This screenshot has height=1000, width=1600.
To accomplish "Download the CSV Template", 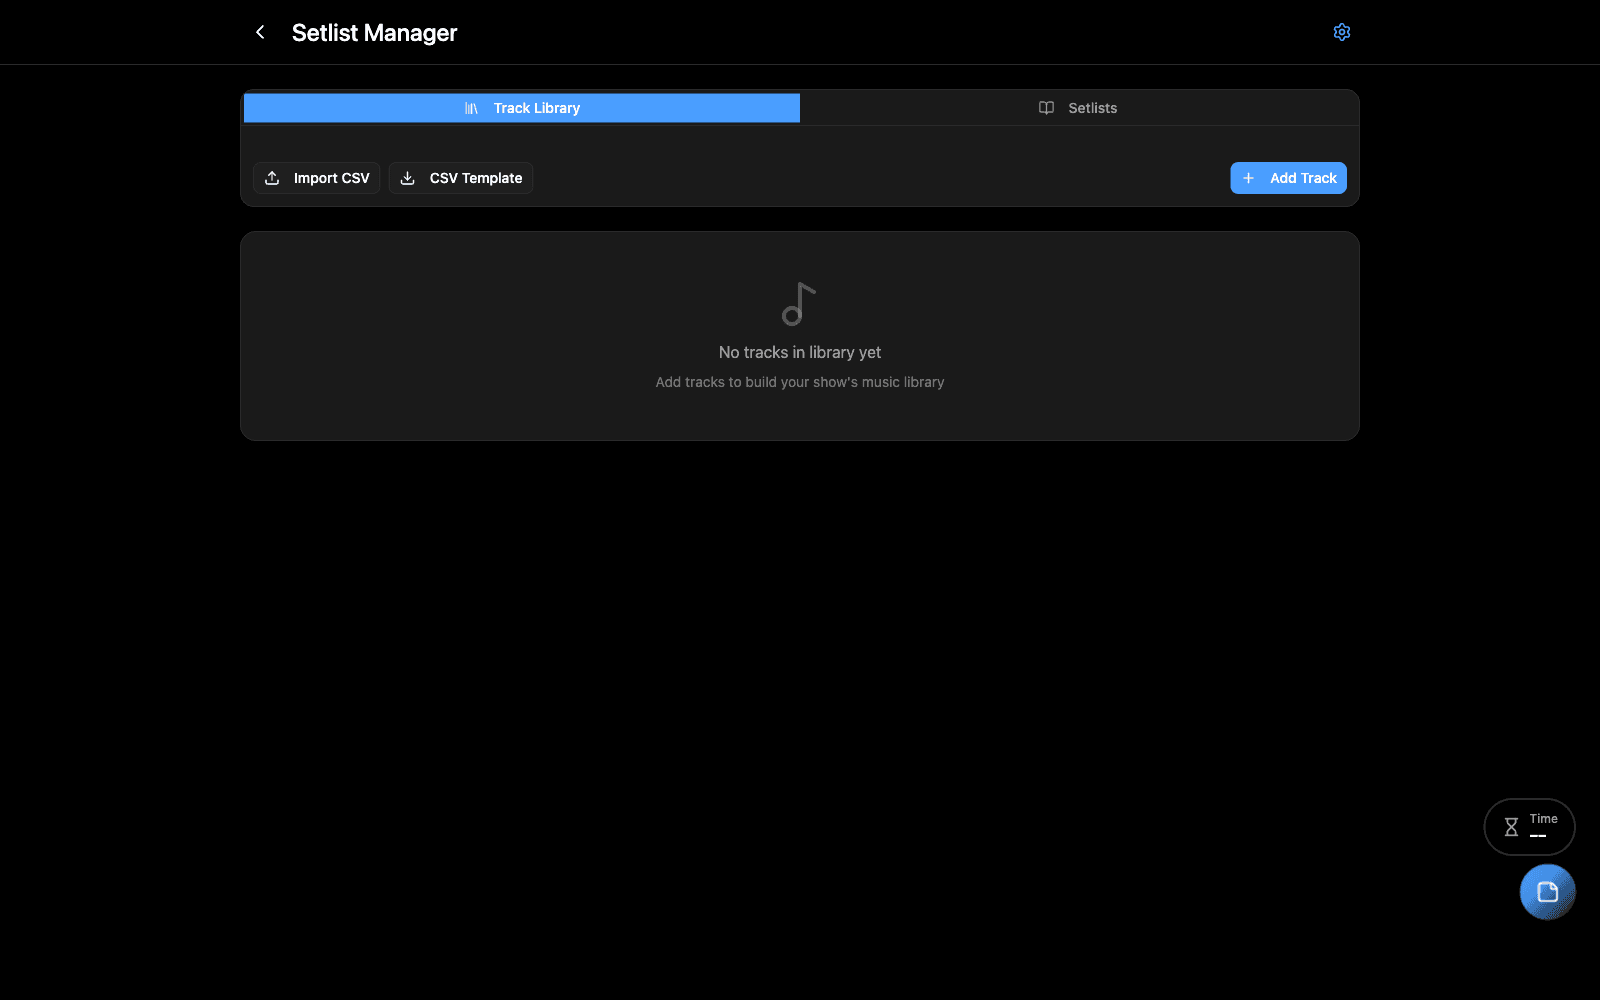I will click(461, 178).
